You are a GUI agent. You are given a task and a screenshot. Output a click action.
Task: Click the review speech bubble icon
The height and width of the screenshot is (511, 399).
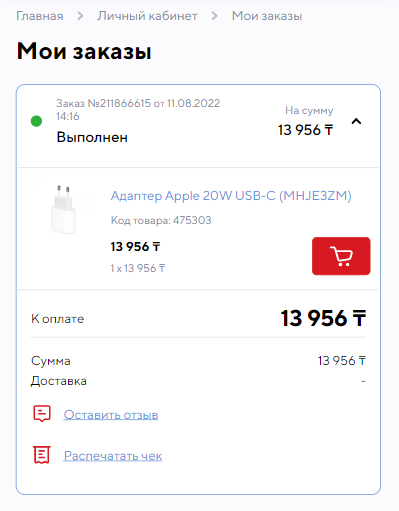[x=42, y=414]
